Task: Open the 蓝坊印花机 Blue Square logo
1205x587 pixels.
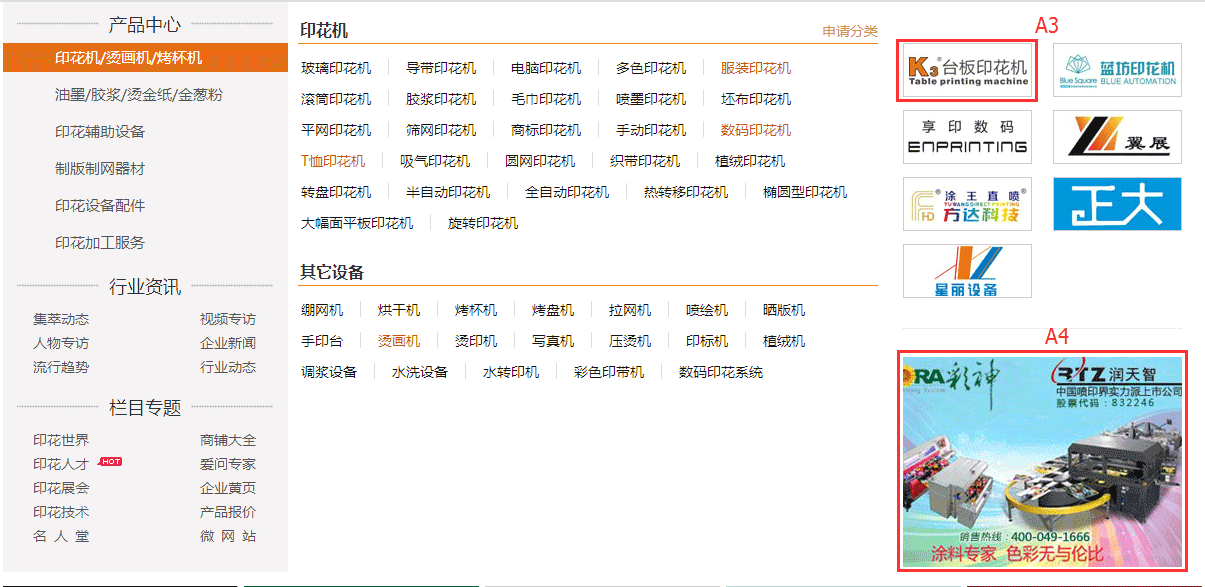Action: (x=1117, y=70)
